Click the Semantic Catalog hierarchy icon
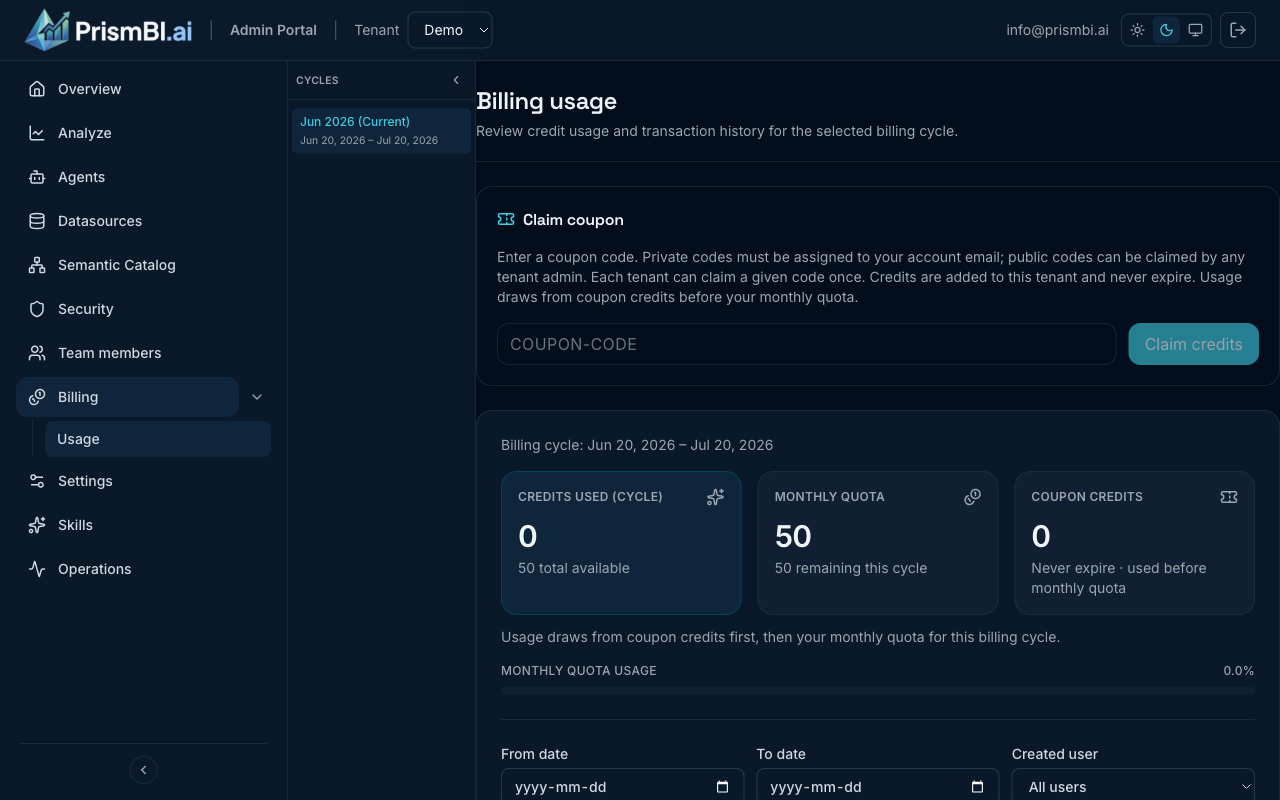This screenshot has width=1280, height=800. [x=37, y=265]
